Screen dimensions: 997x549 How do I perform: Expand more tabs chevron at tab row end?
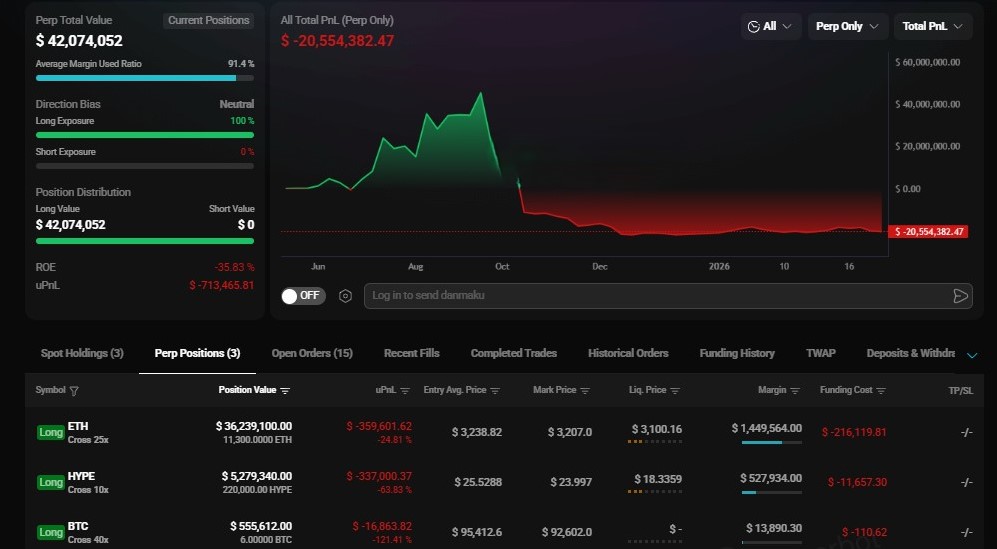click(x=972, y=355)
